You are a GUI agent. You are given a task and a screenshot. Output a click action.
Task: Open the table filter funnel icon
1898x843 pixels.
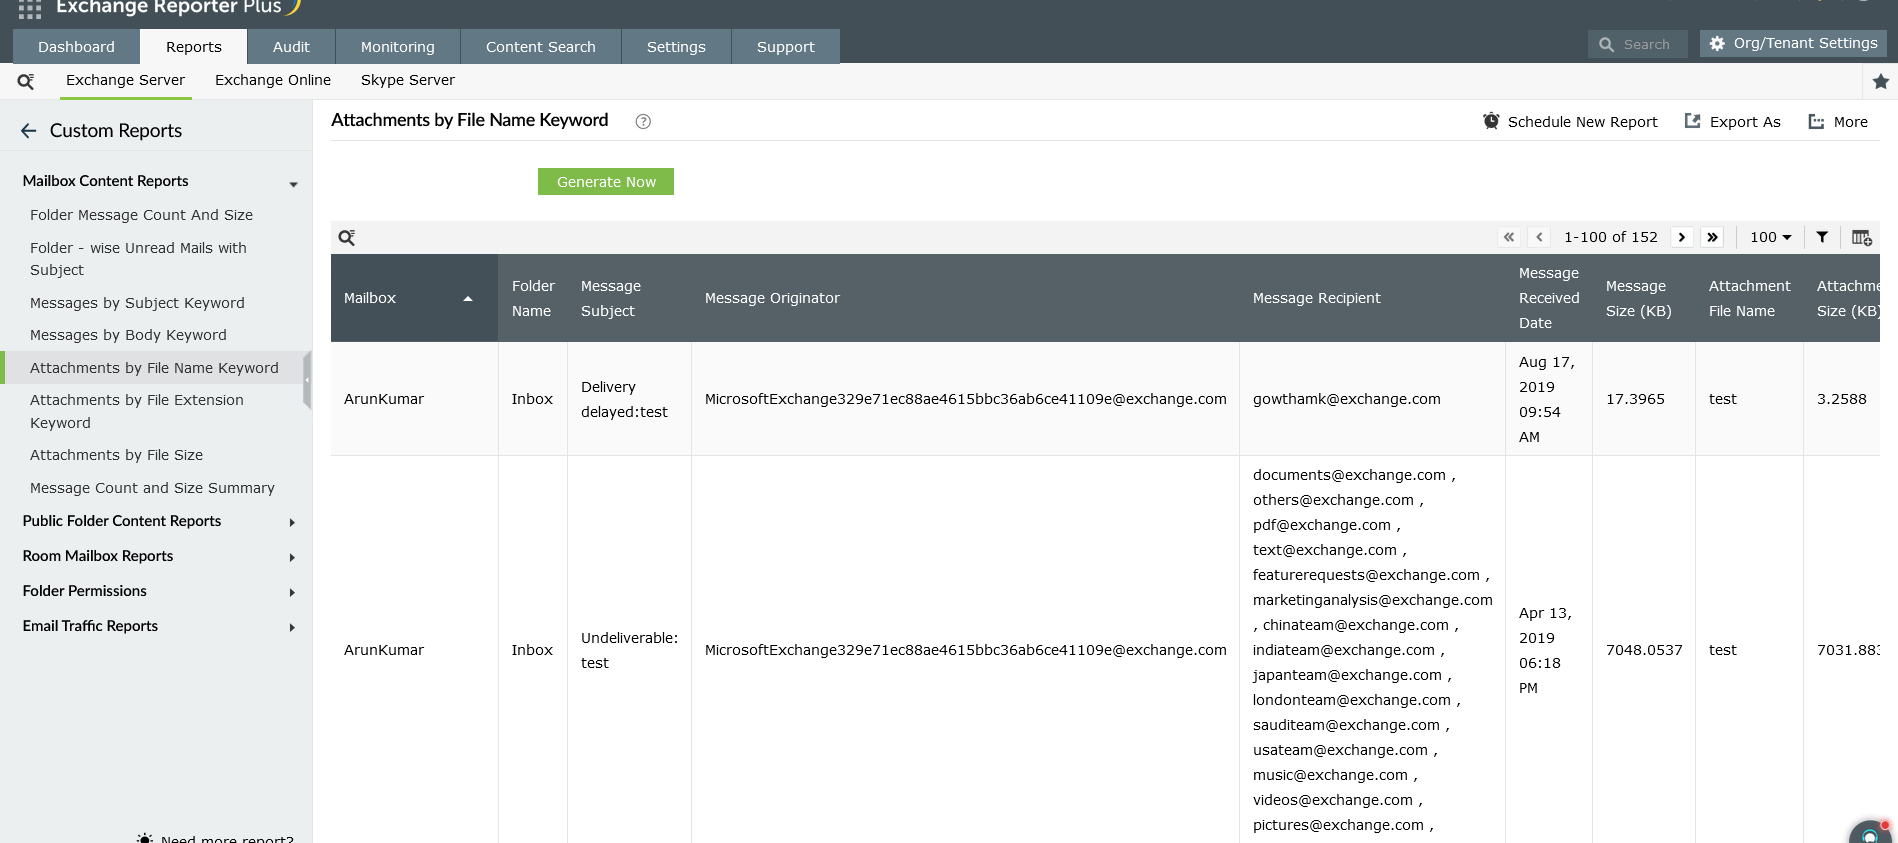tap(1822, 237)
